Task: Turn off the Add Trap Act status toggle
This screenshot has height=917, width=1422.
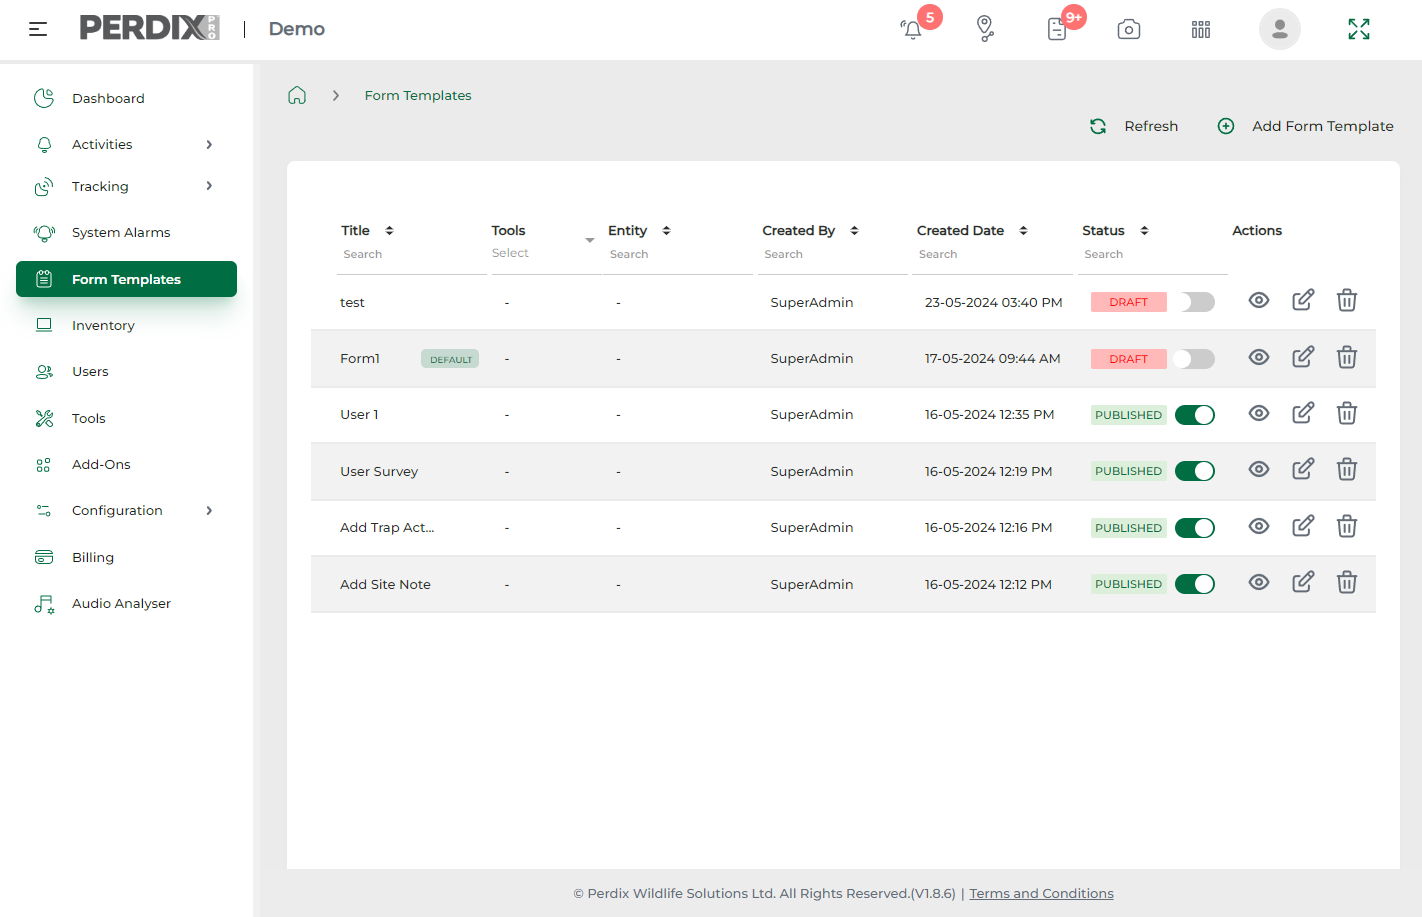Action: click(1195, 527)
